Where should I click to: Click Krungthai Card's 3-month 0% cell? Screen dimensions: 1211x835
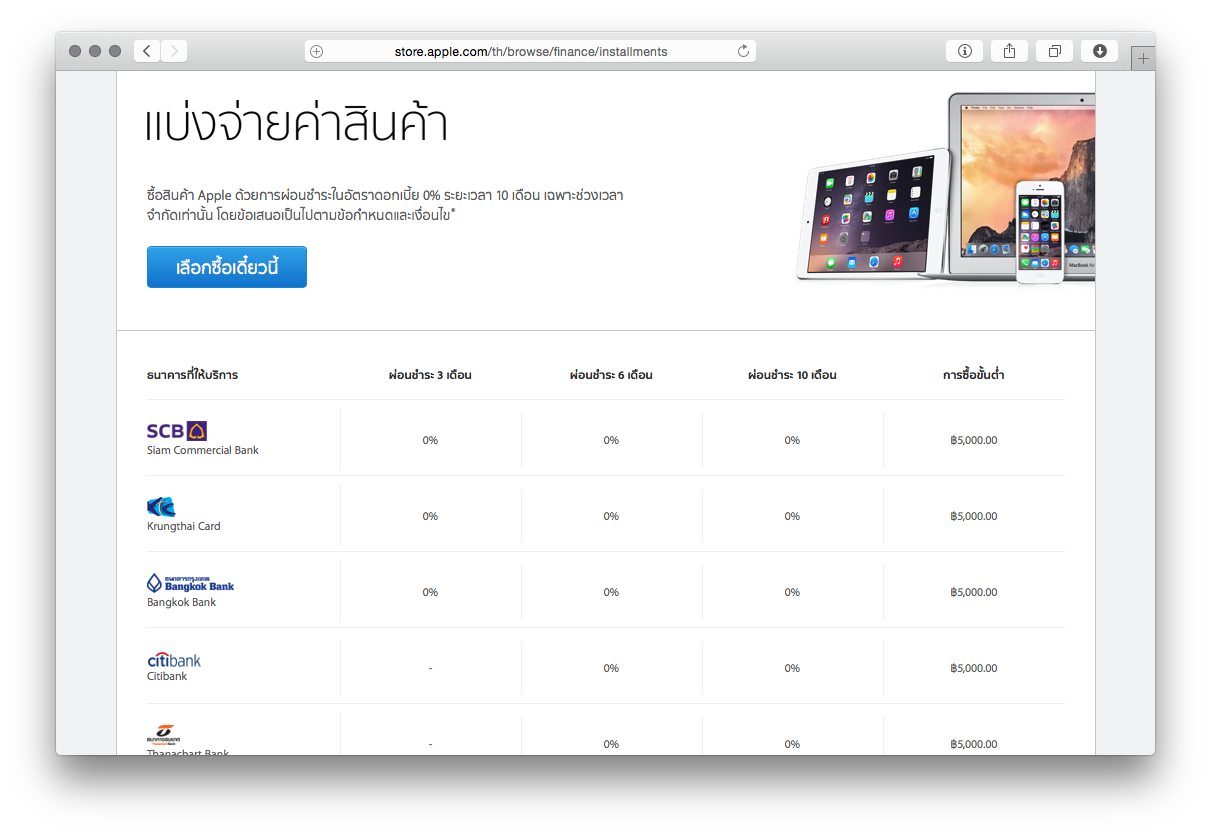pyautogui.click(x=430, y=516)
